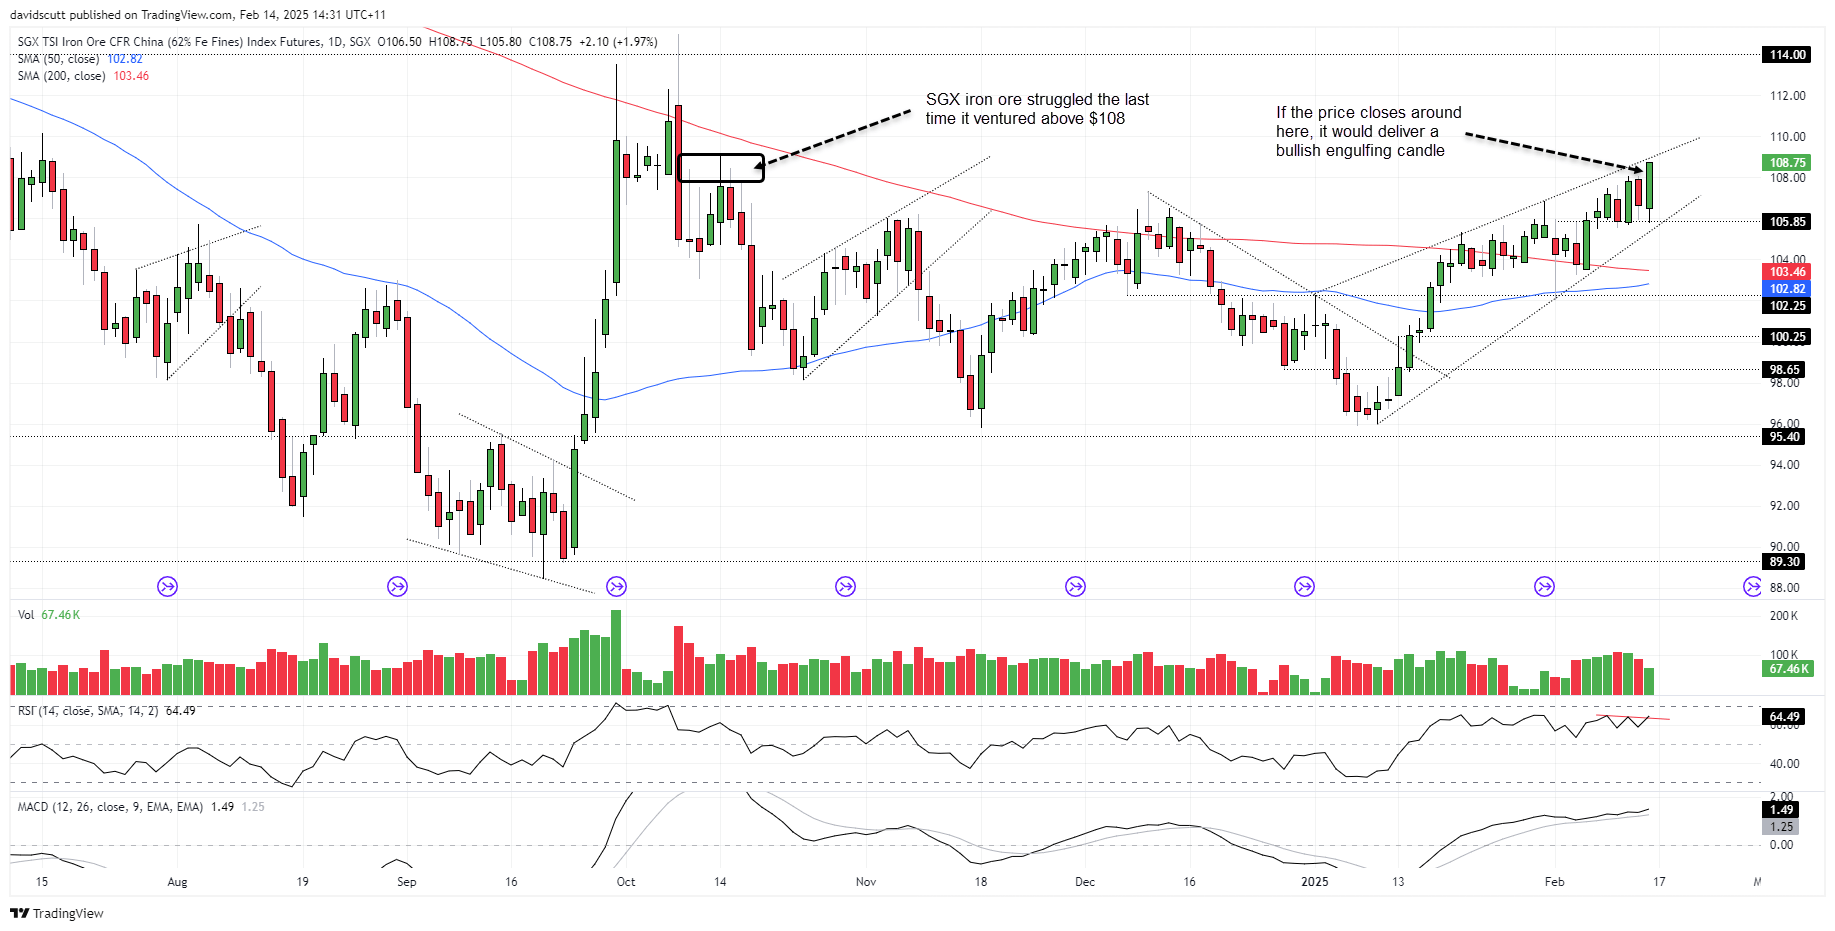Click the Oct label on the time axis
The width and height of the screenshot is (1835, 931).
click(x=626, y=882)
